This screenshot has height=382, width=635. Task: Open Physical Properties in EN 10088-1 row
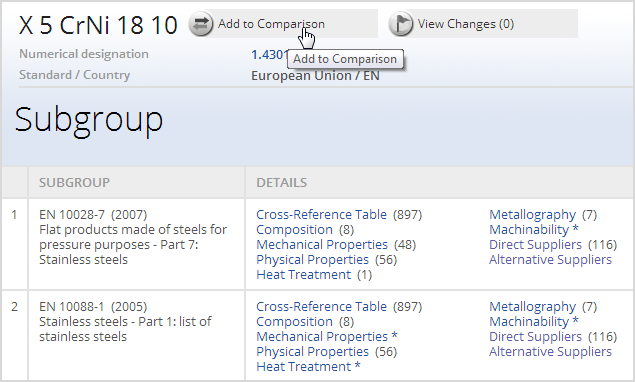coord(313,351)
